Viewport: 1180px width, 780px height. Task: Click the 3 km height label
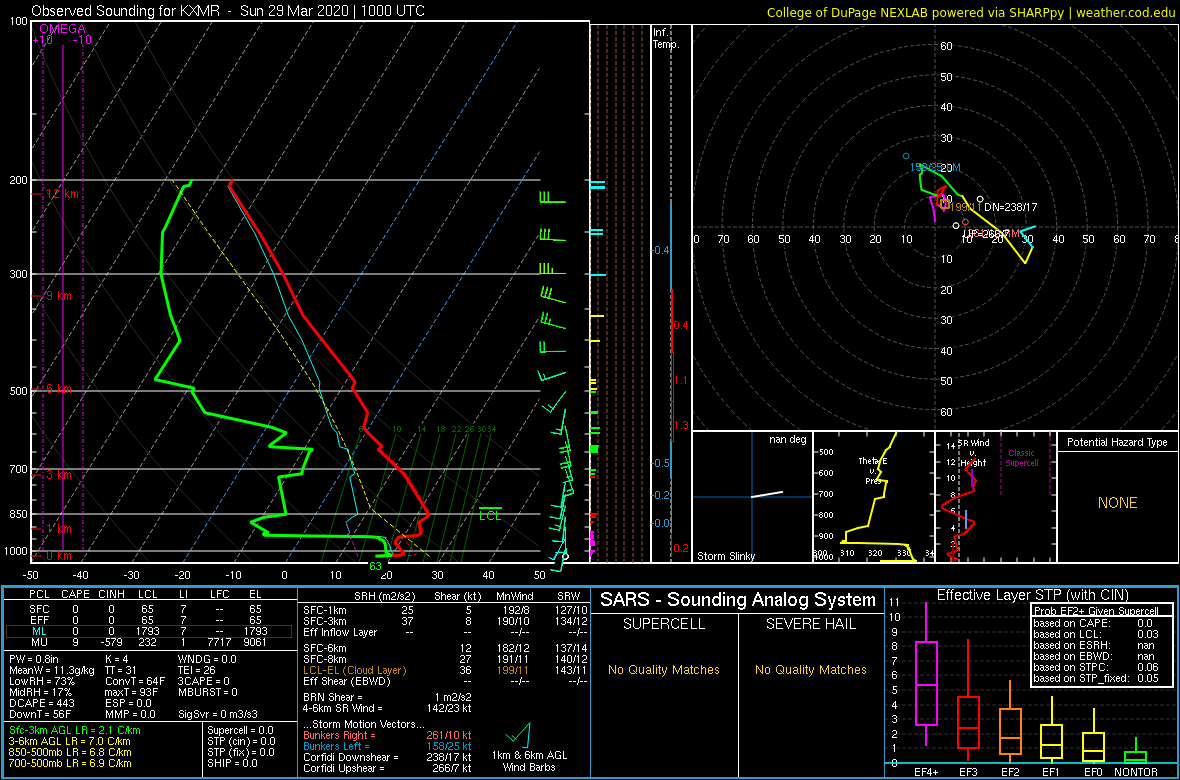click(x=58, y=475)
